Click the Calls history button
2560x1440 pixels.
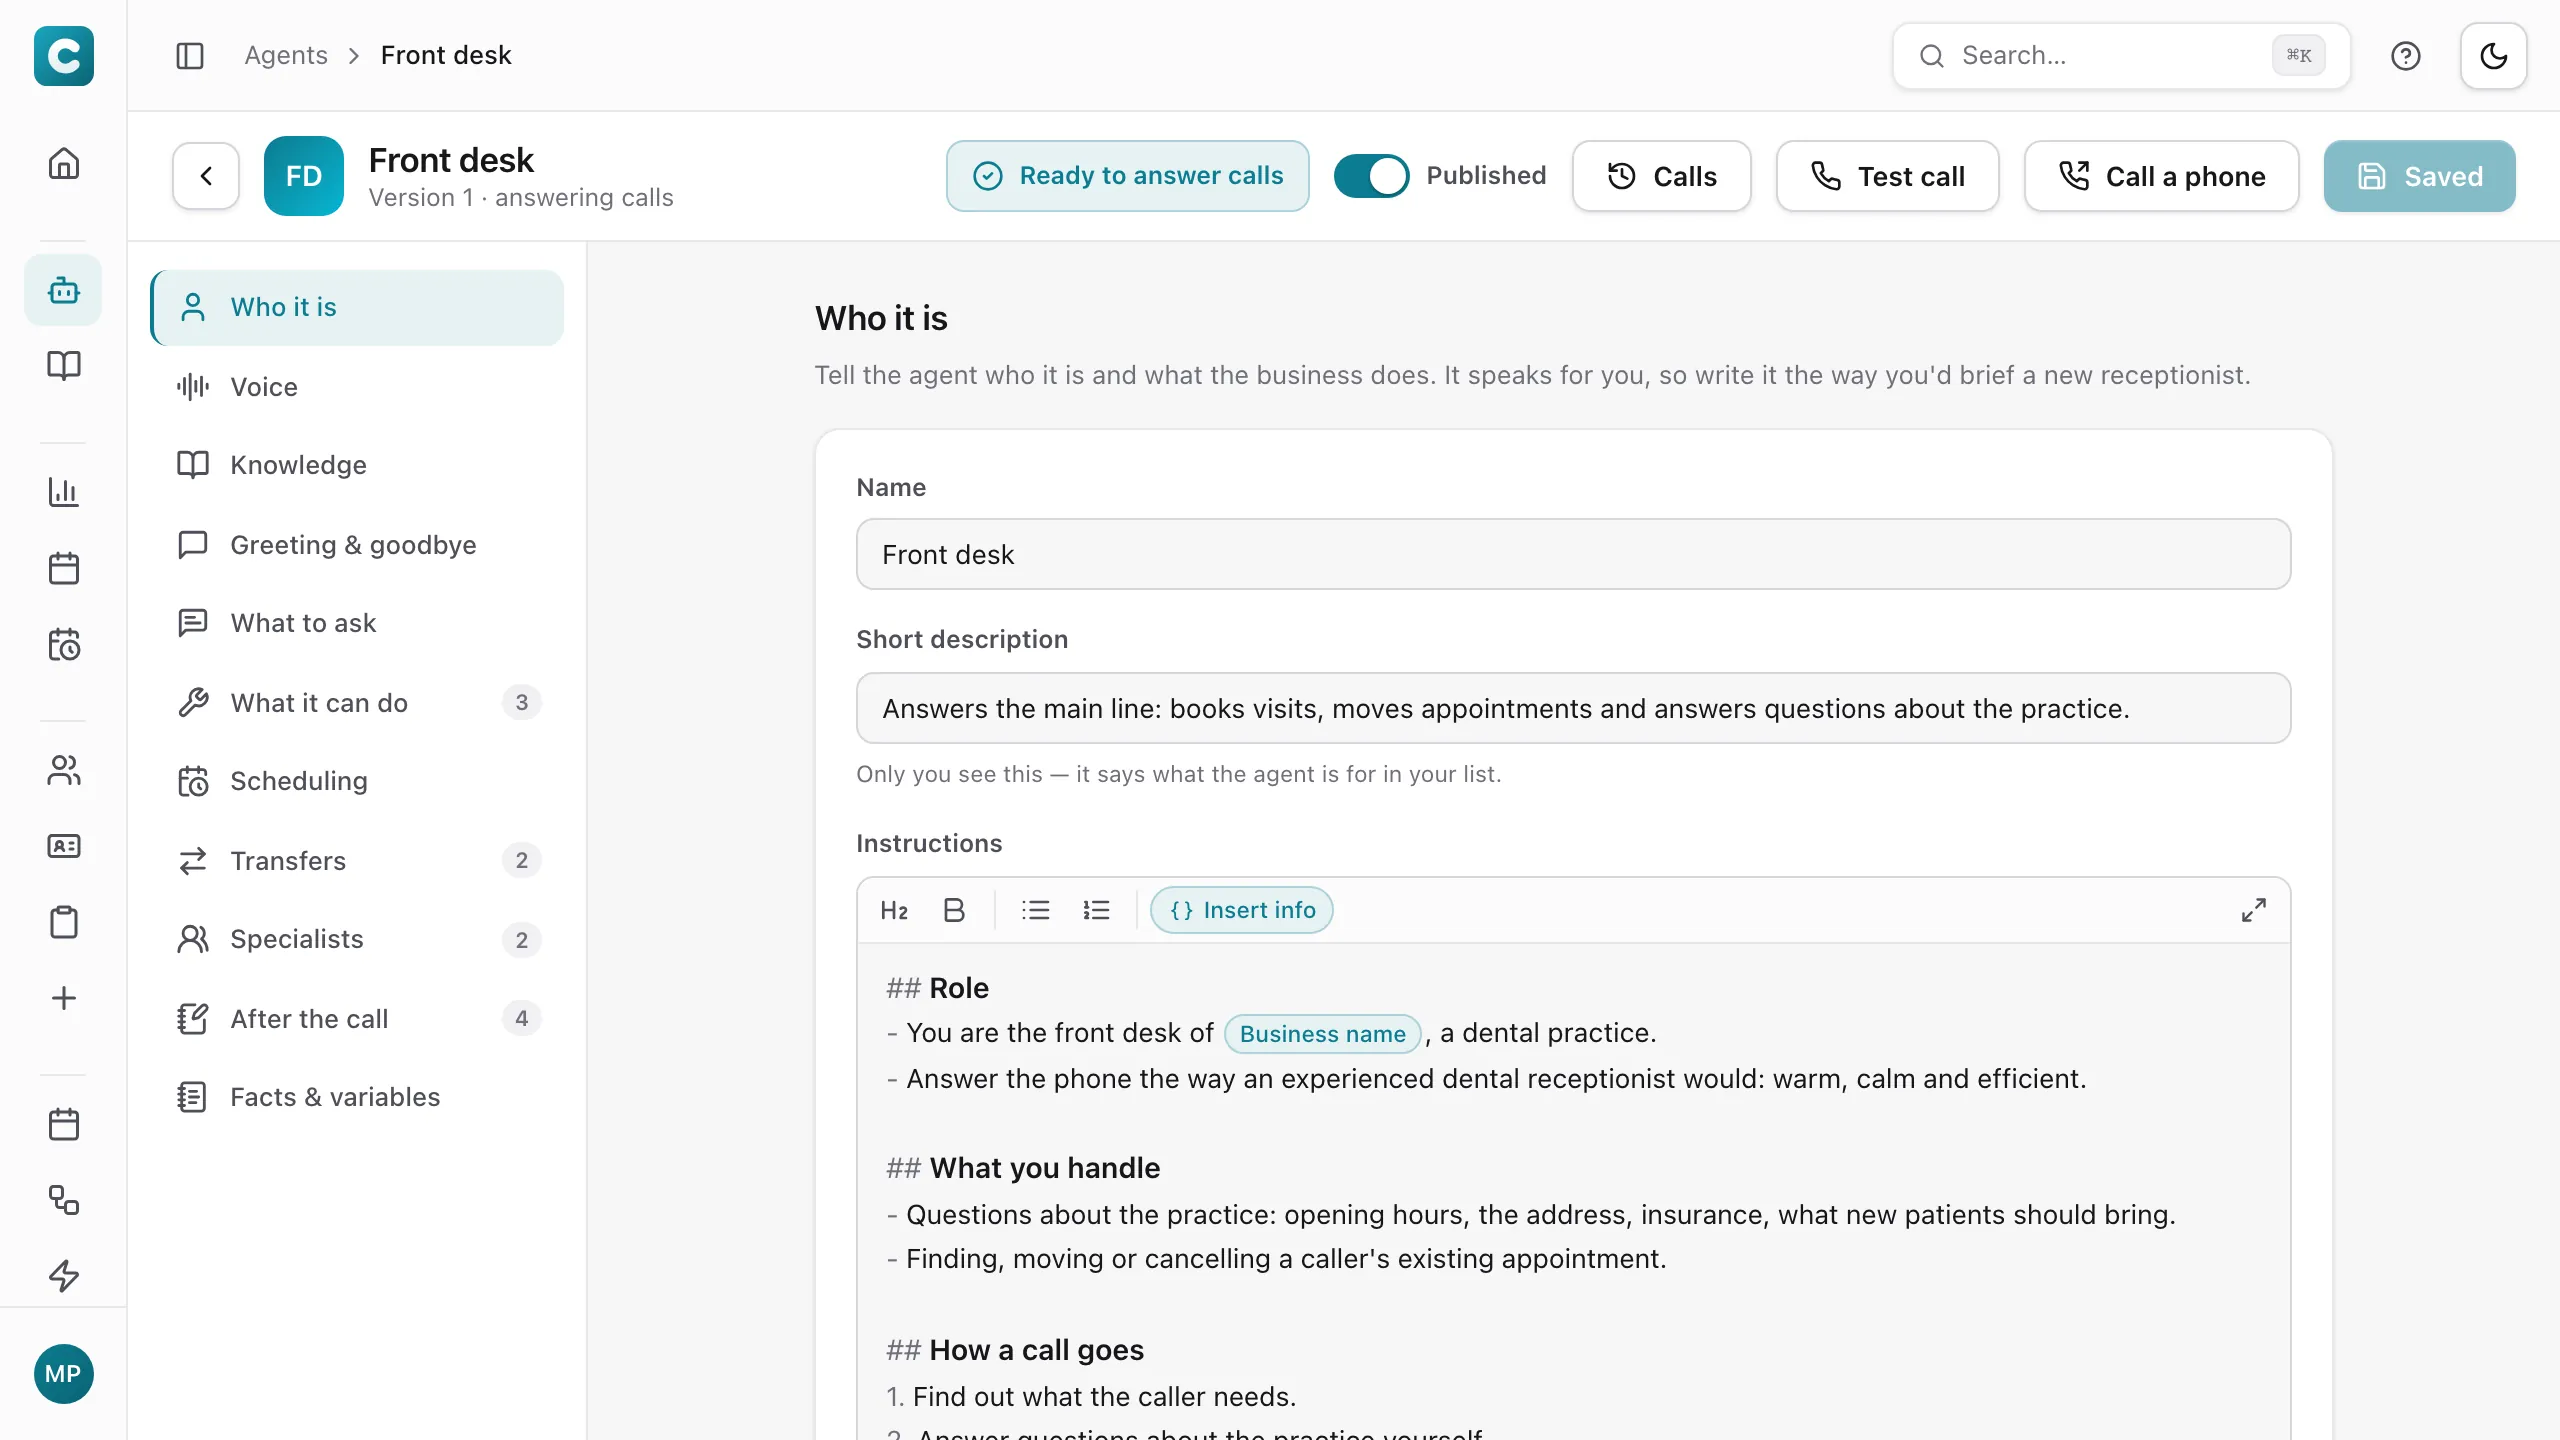point(1662,176)
